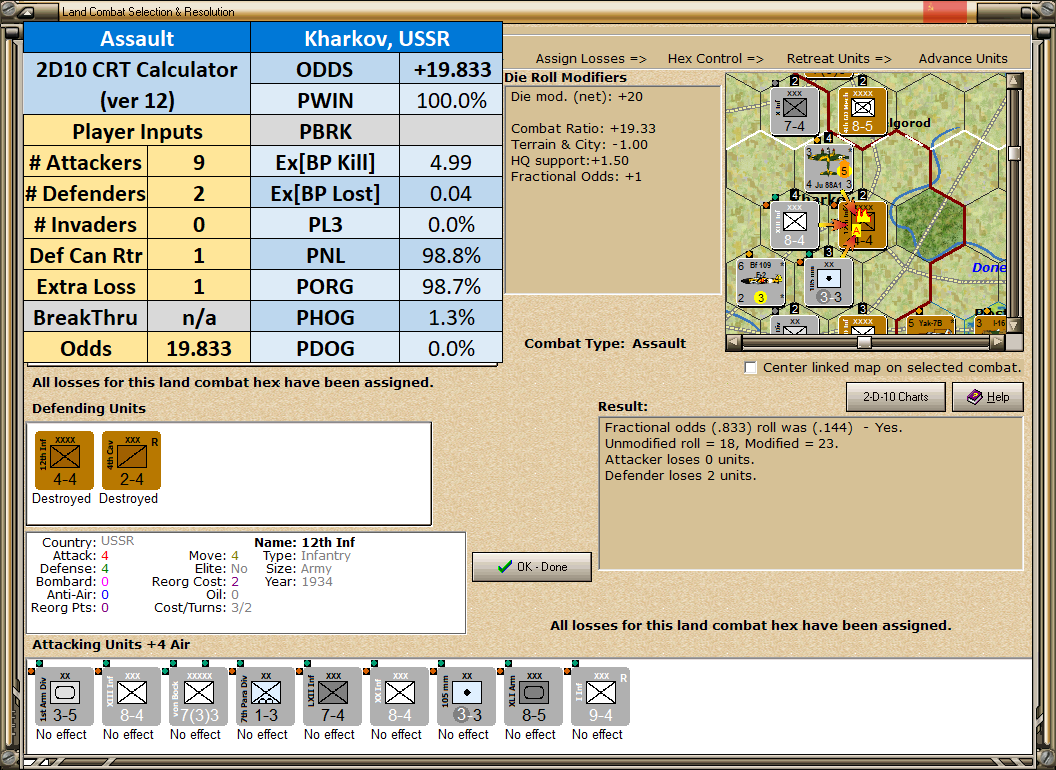
Task: Open Advance Units step
Action: [x=963, y=59]
